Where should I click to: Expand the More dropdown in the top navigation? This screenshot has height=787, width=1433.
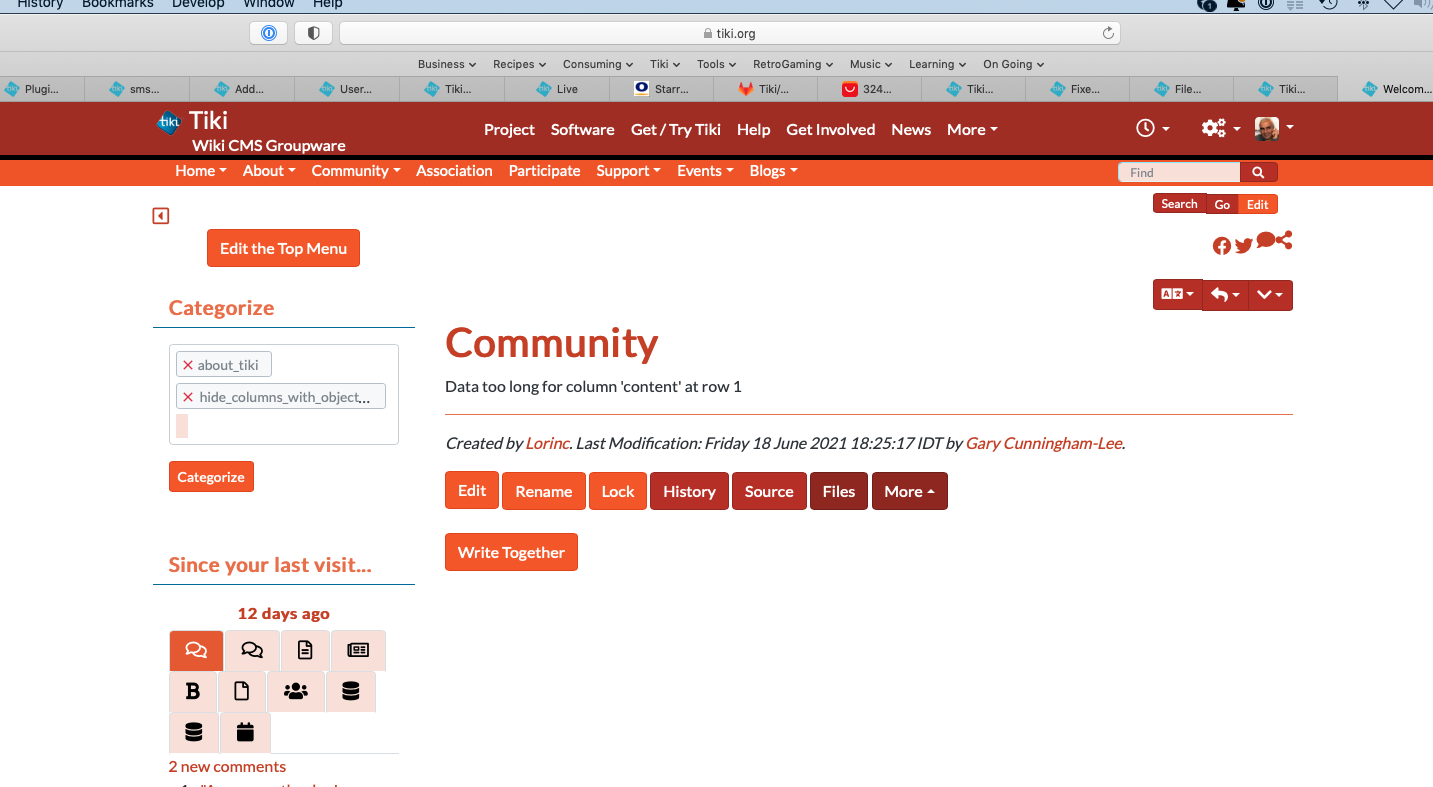[972, 129]
